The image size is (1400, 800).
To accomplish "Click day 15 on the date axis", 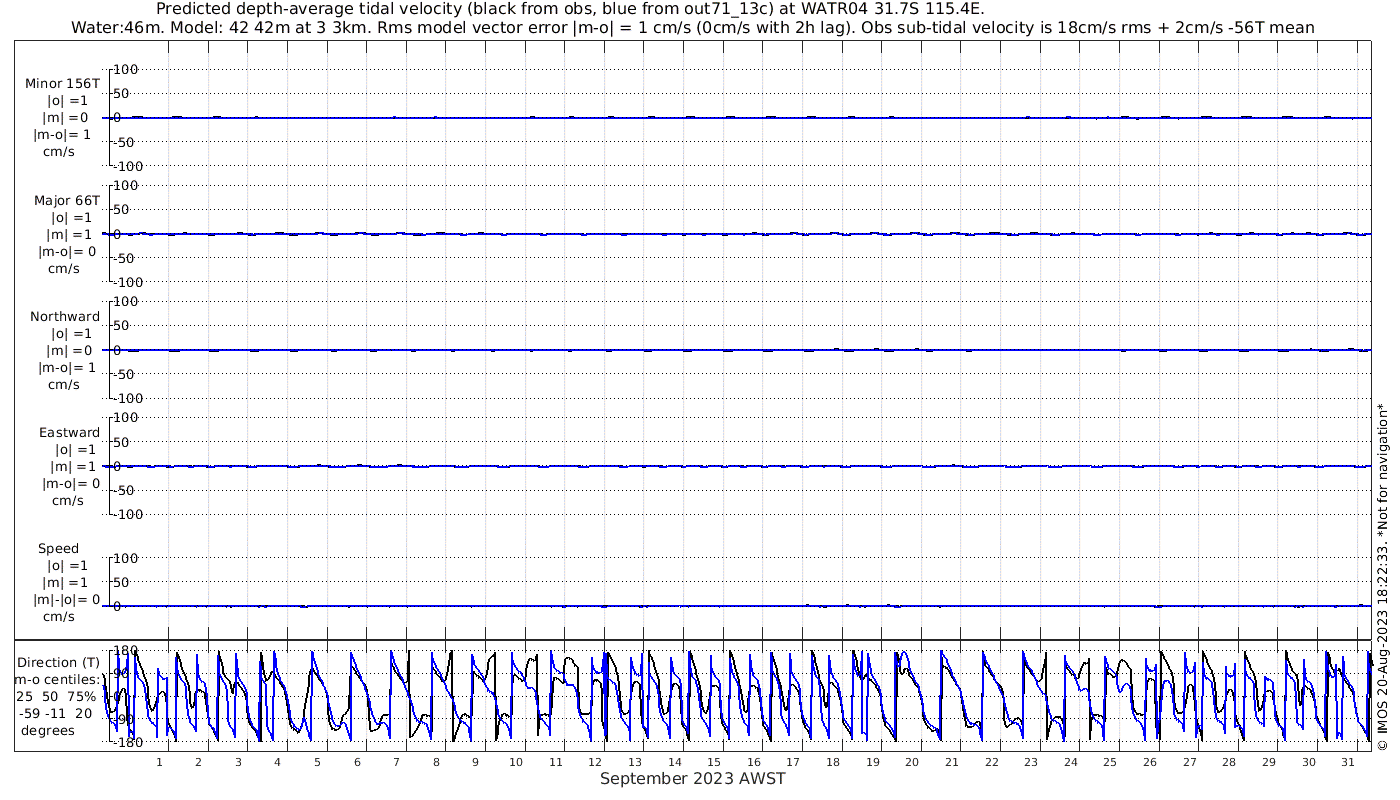I will (713, 762).
